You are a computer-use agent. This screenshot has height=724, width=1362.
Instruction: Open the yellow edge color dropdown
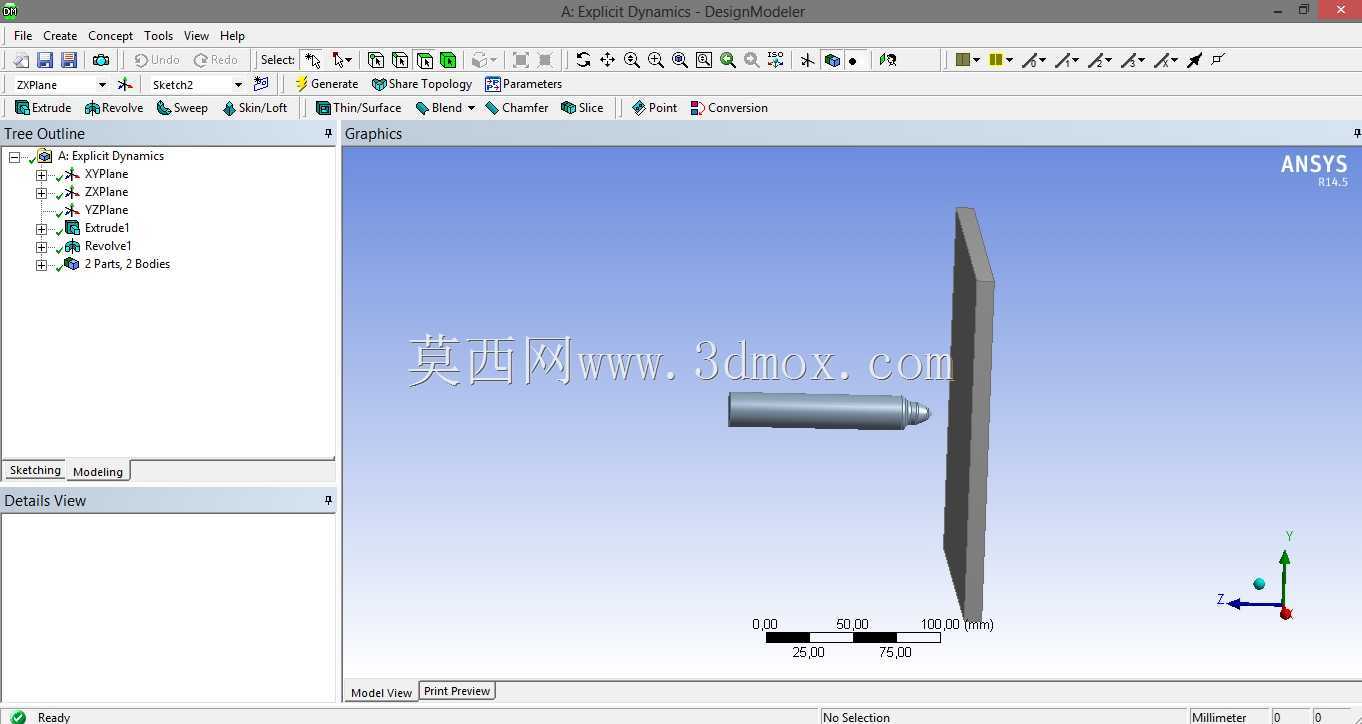[x=1009, y=60]
